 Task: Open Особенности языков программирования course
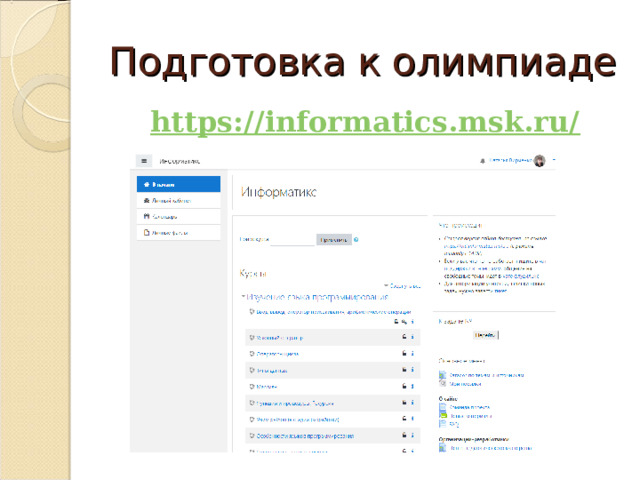click(x=305, y=436)
